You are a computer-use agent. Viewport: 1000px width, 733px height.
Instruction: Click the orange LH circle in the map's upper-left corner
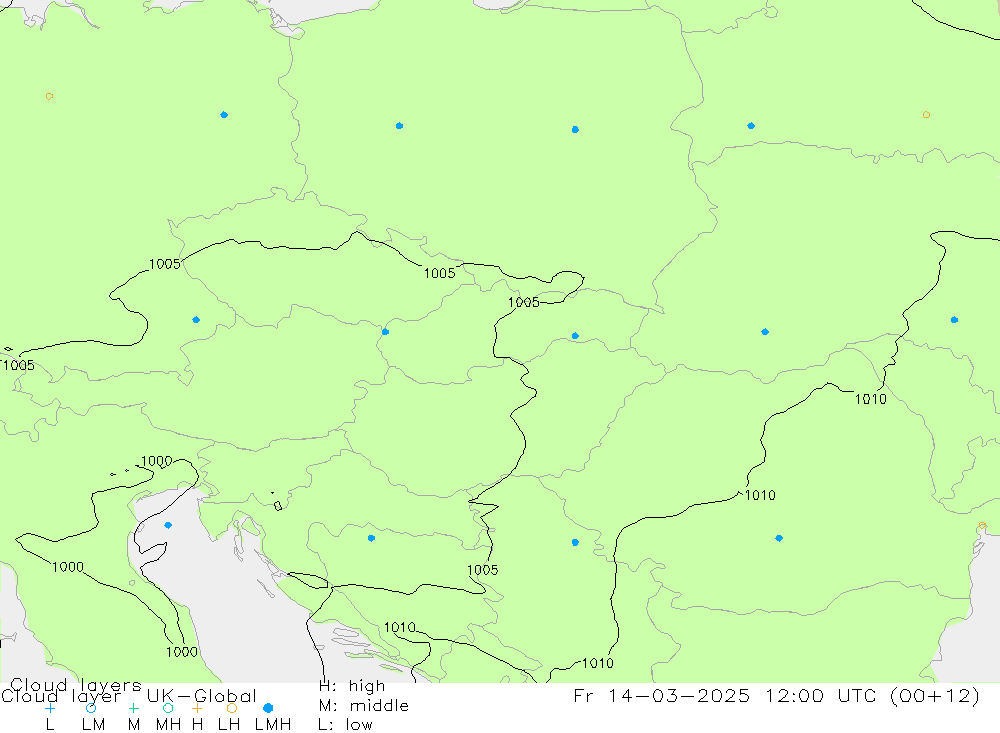coord(49,96)
